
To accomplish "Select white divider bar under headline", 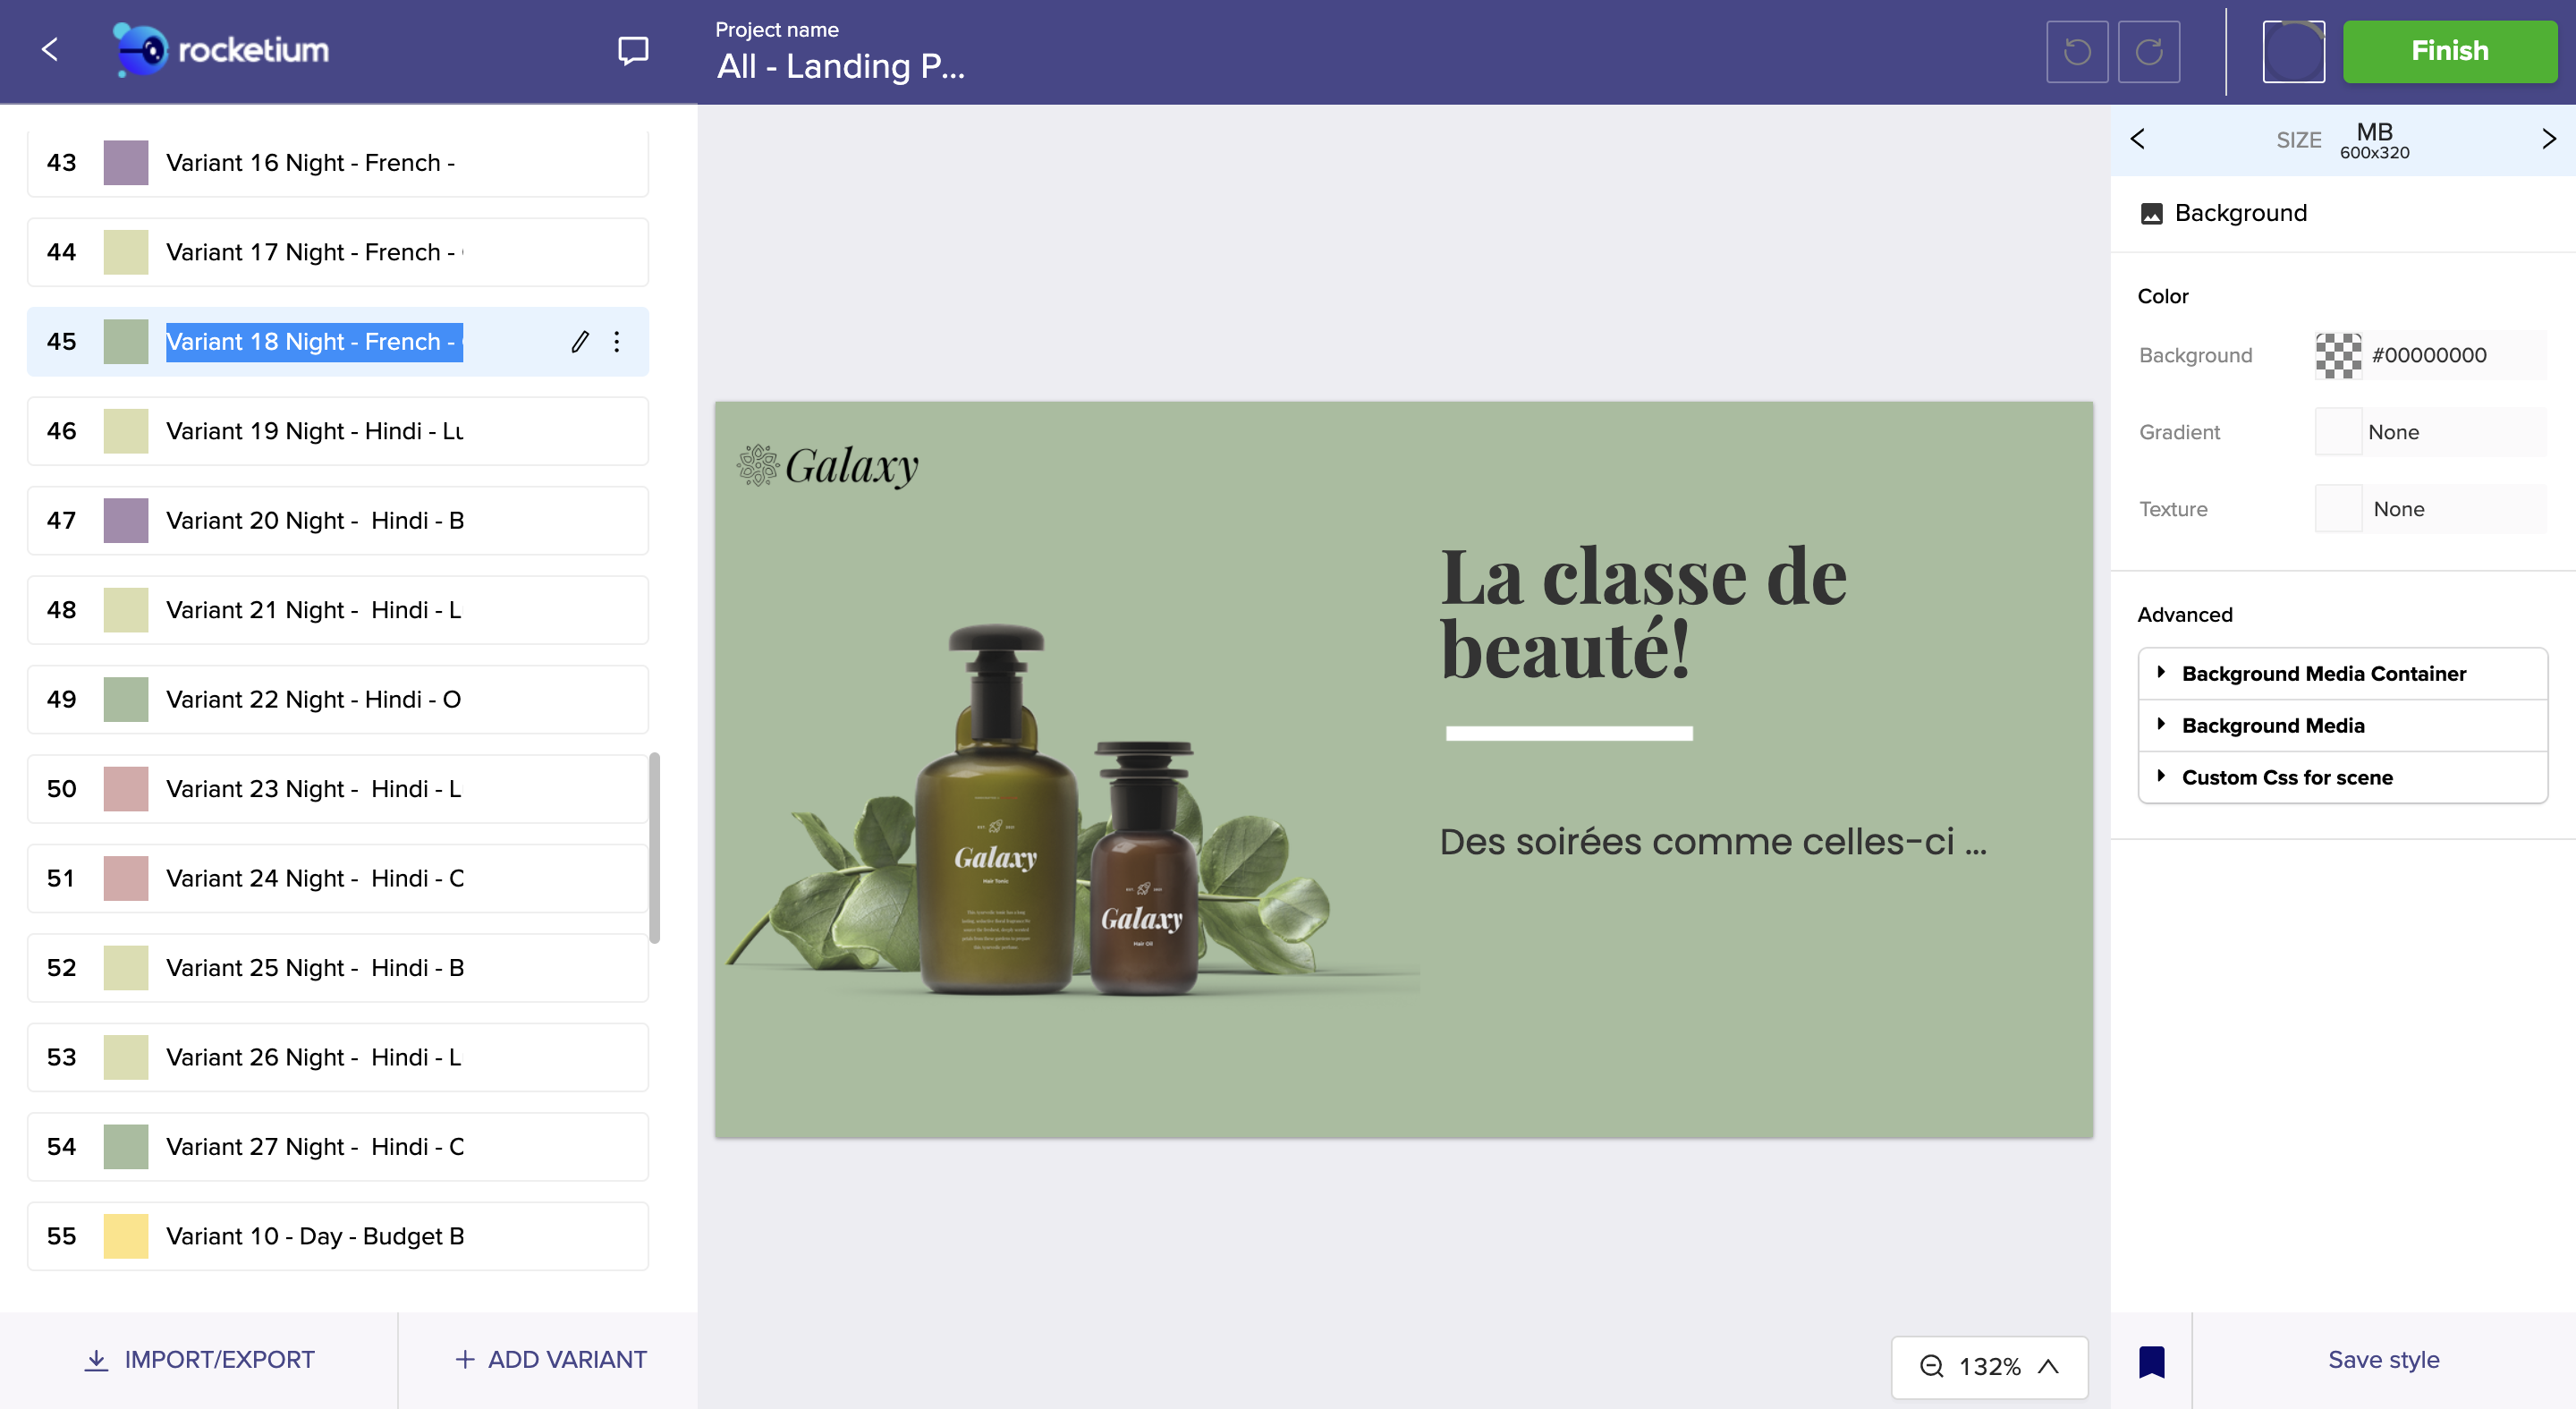I will coord(1569,733).
